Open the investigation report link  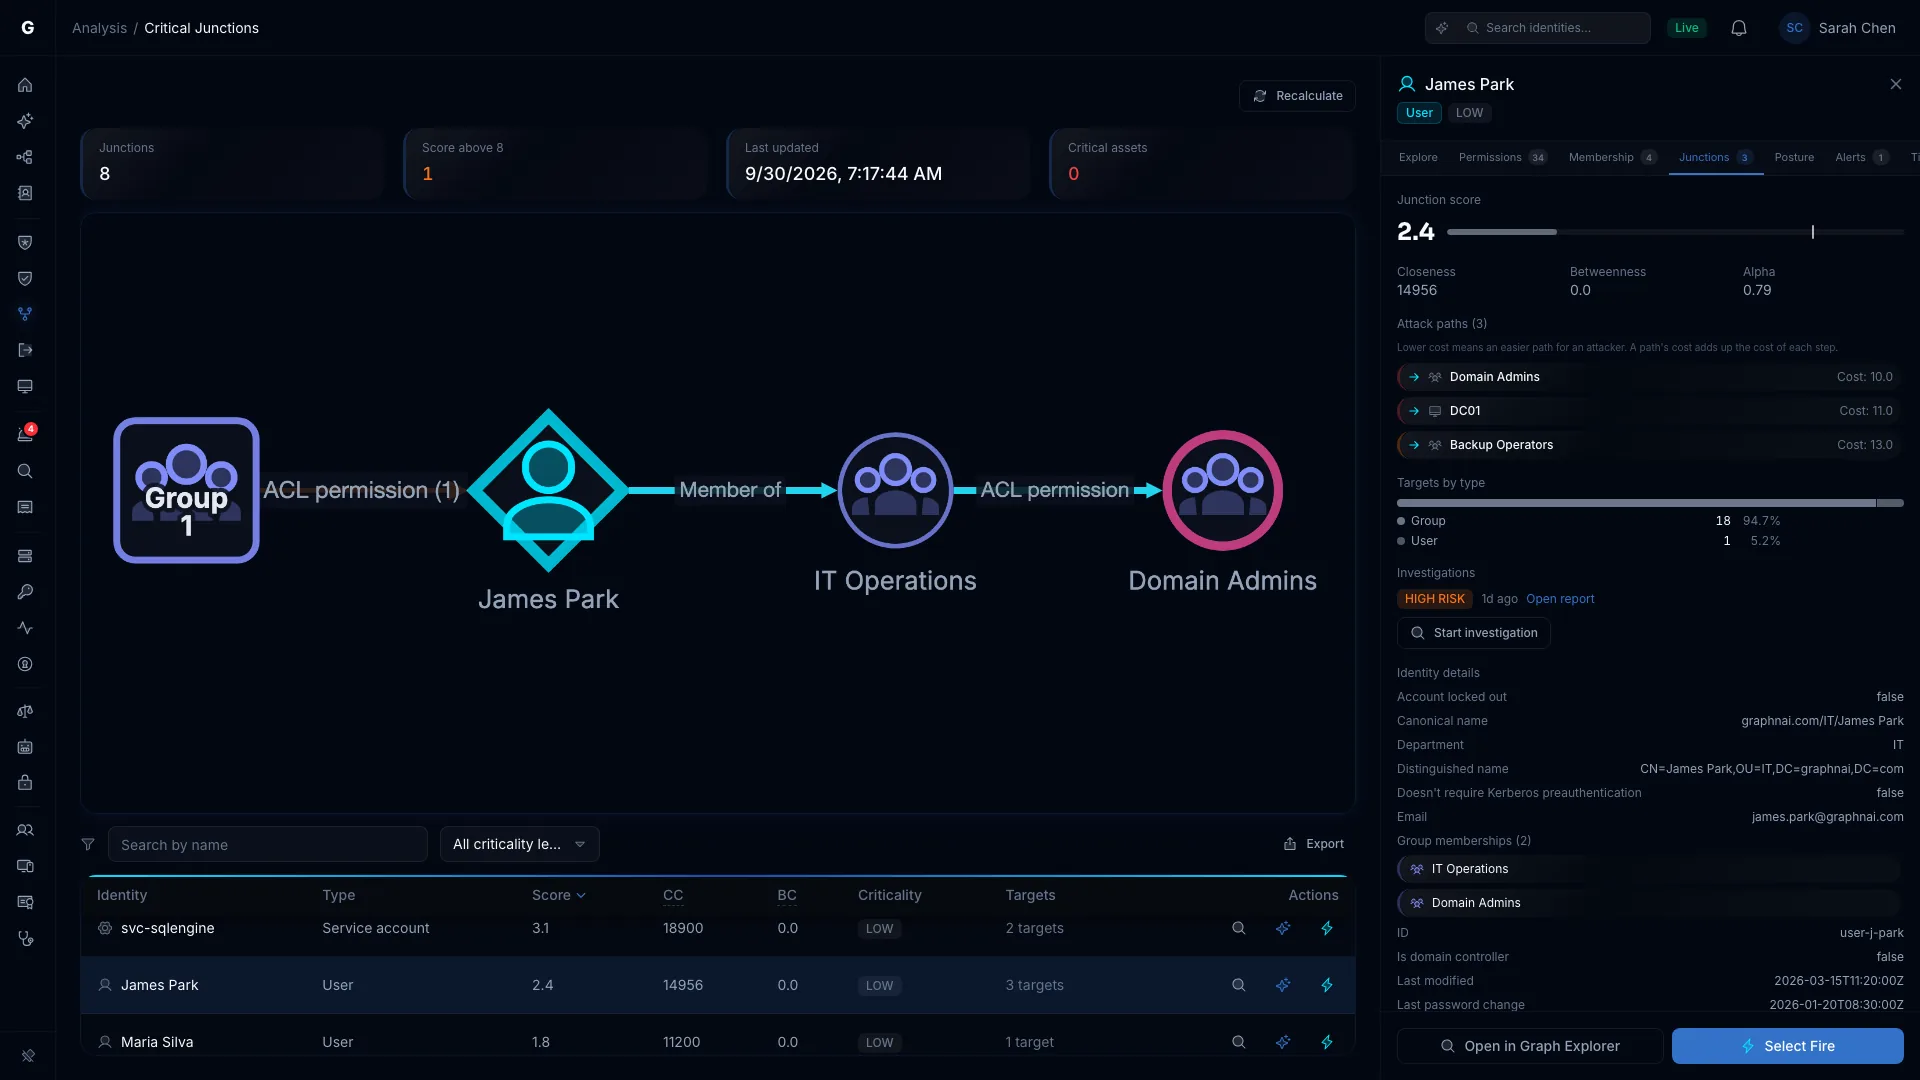[x=1560, y=599]
